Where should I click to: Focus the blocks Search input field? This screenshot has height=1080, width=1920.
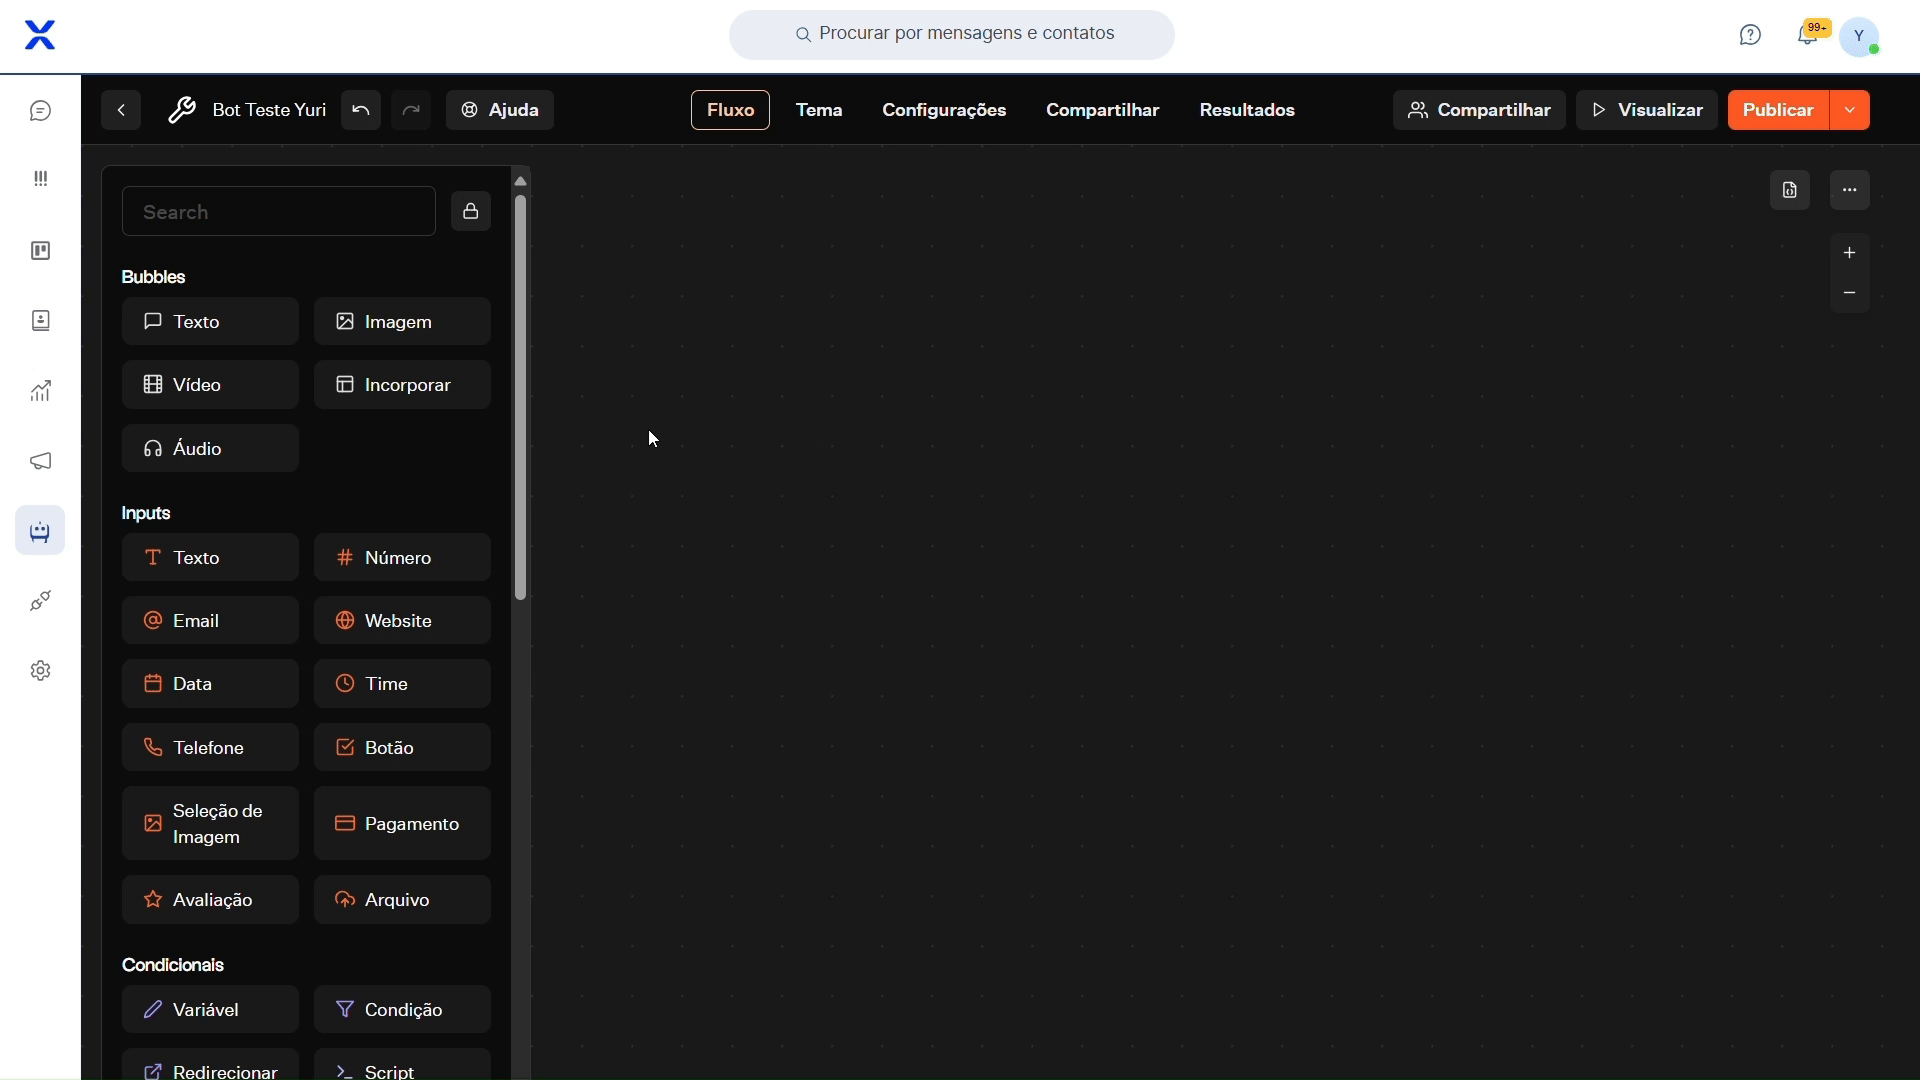[x=278, y=211]
